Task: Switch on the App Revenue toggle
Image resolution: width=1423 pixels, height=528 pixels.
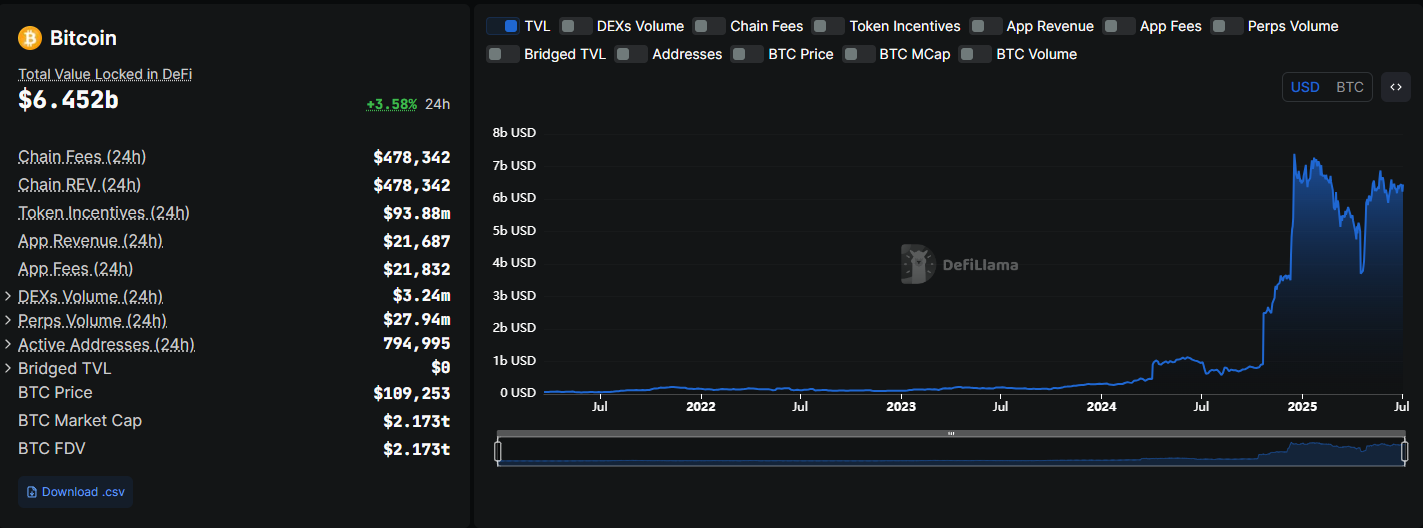Action: [985, 26]
